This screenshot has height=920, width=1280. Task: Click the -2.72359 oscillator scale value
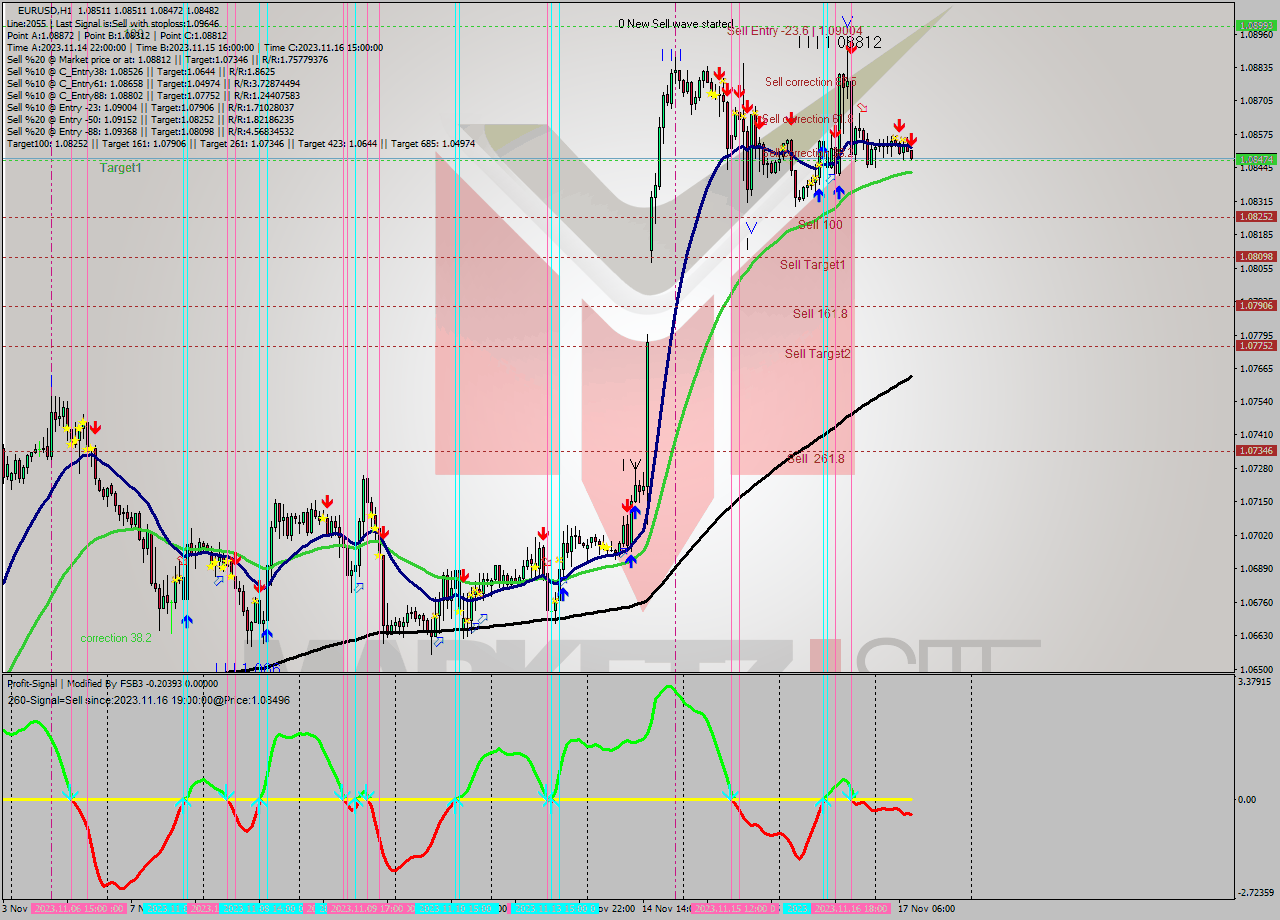pos(1256,892)
